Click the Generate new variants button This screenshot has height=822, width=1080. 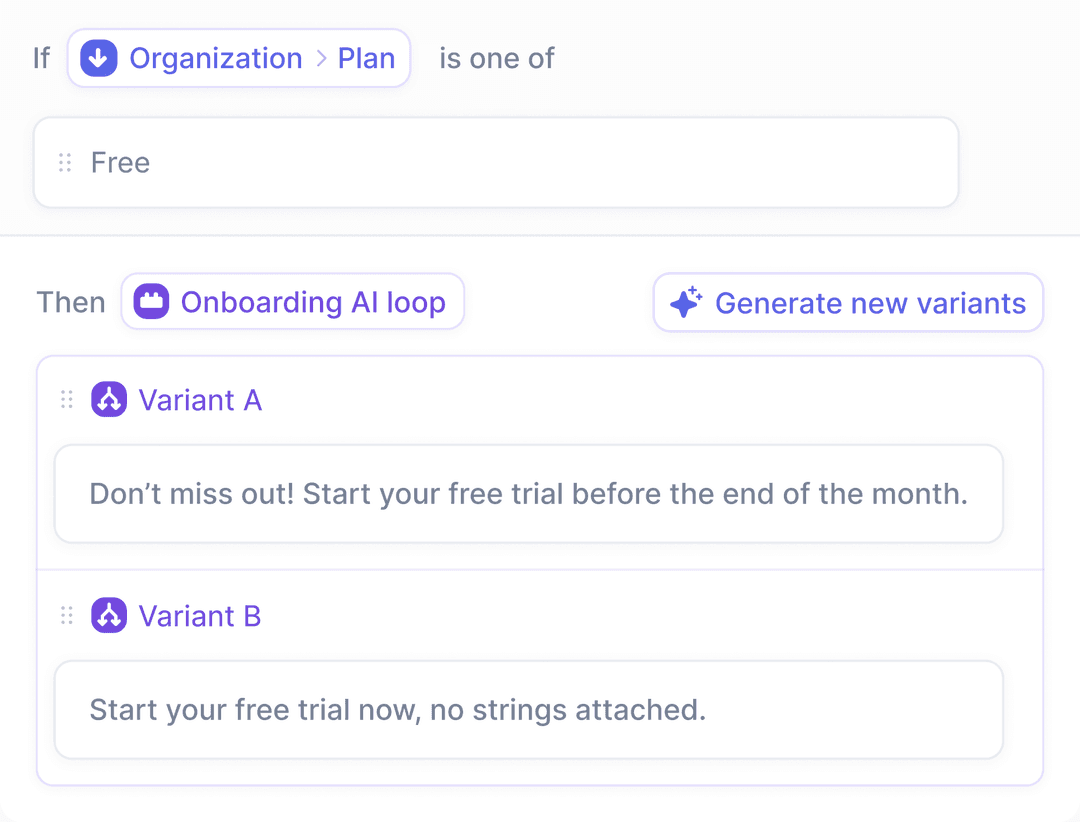point(847,302)
